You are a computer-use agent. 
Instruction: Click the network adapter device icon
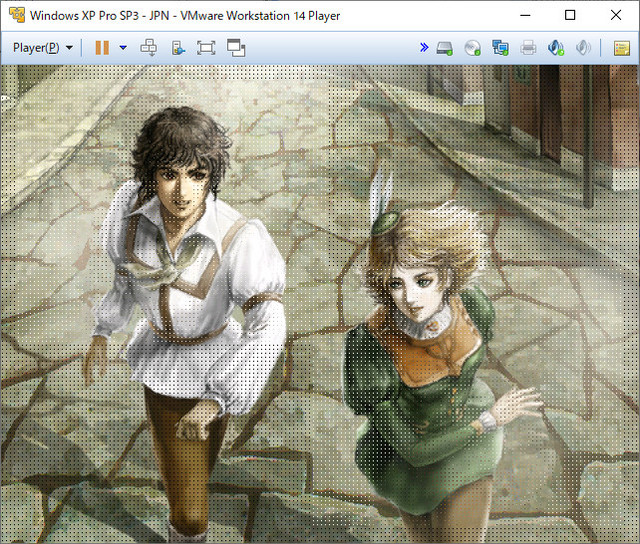pos(500,48)
